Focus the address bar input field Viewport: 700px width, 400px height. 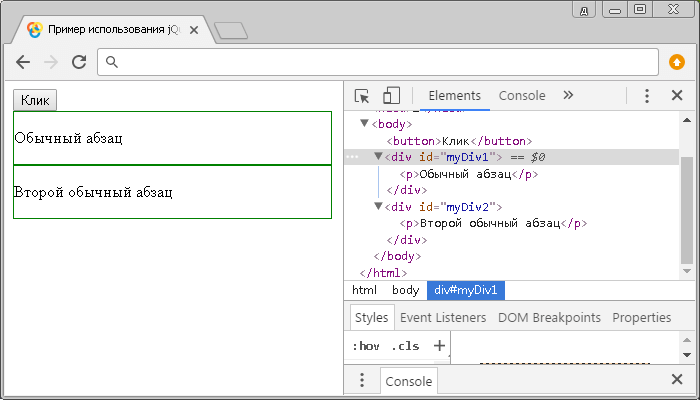click(x=378, y=62)
